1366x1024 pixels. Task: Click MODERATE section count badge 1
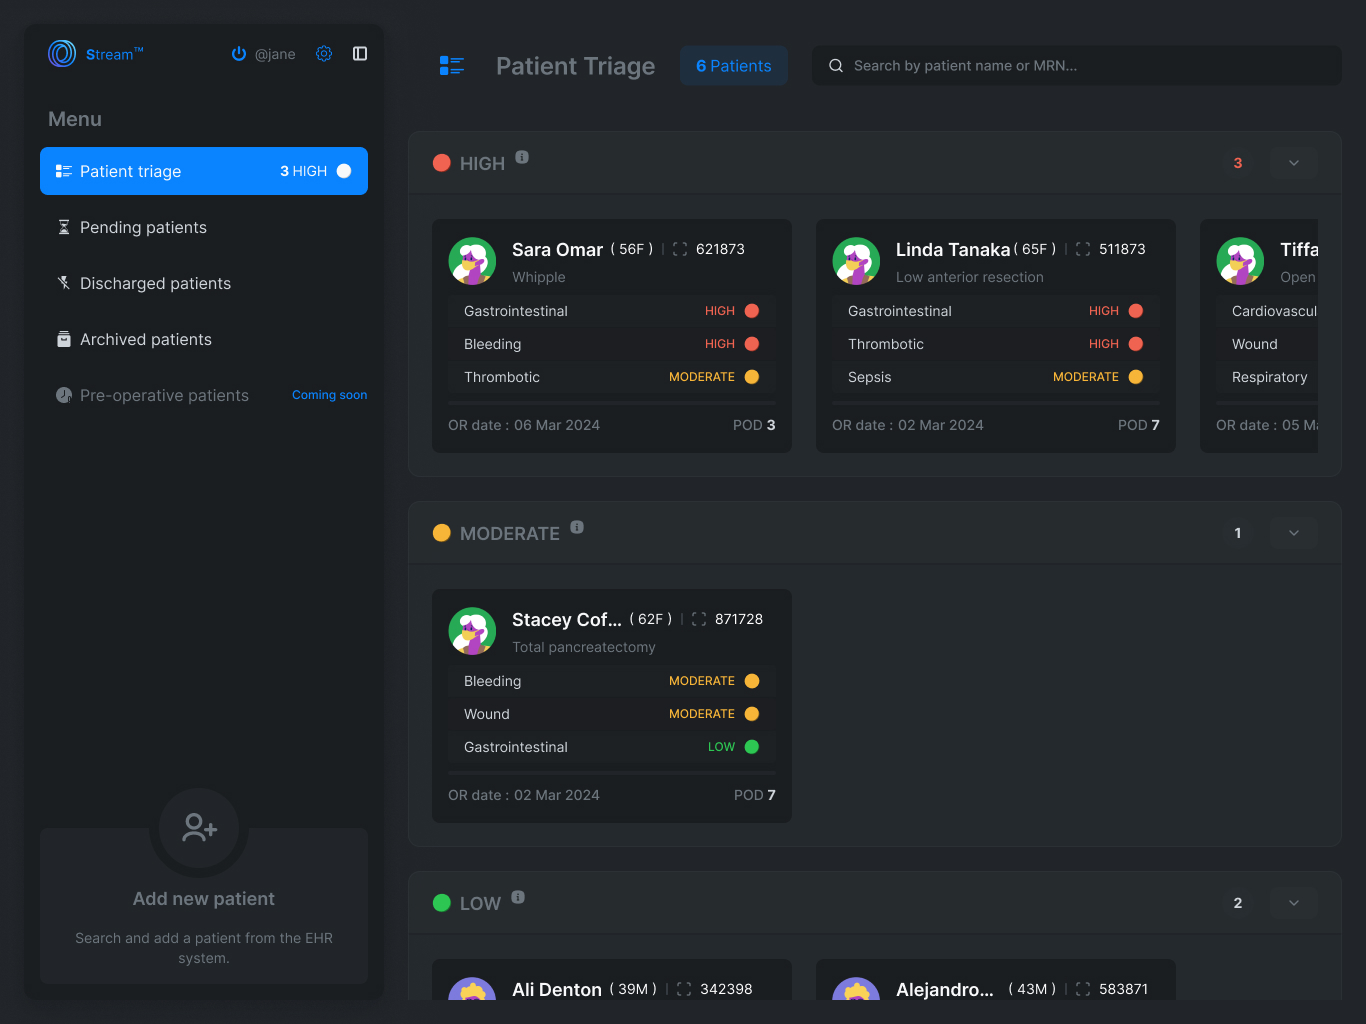(1238, 533)
